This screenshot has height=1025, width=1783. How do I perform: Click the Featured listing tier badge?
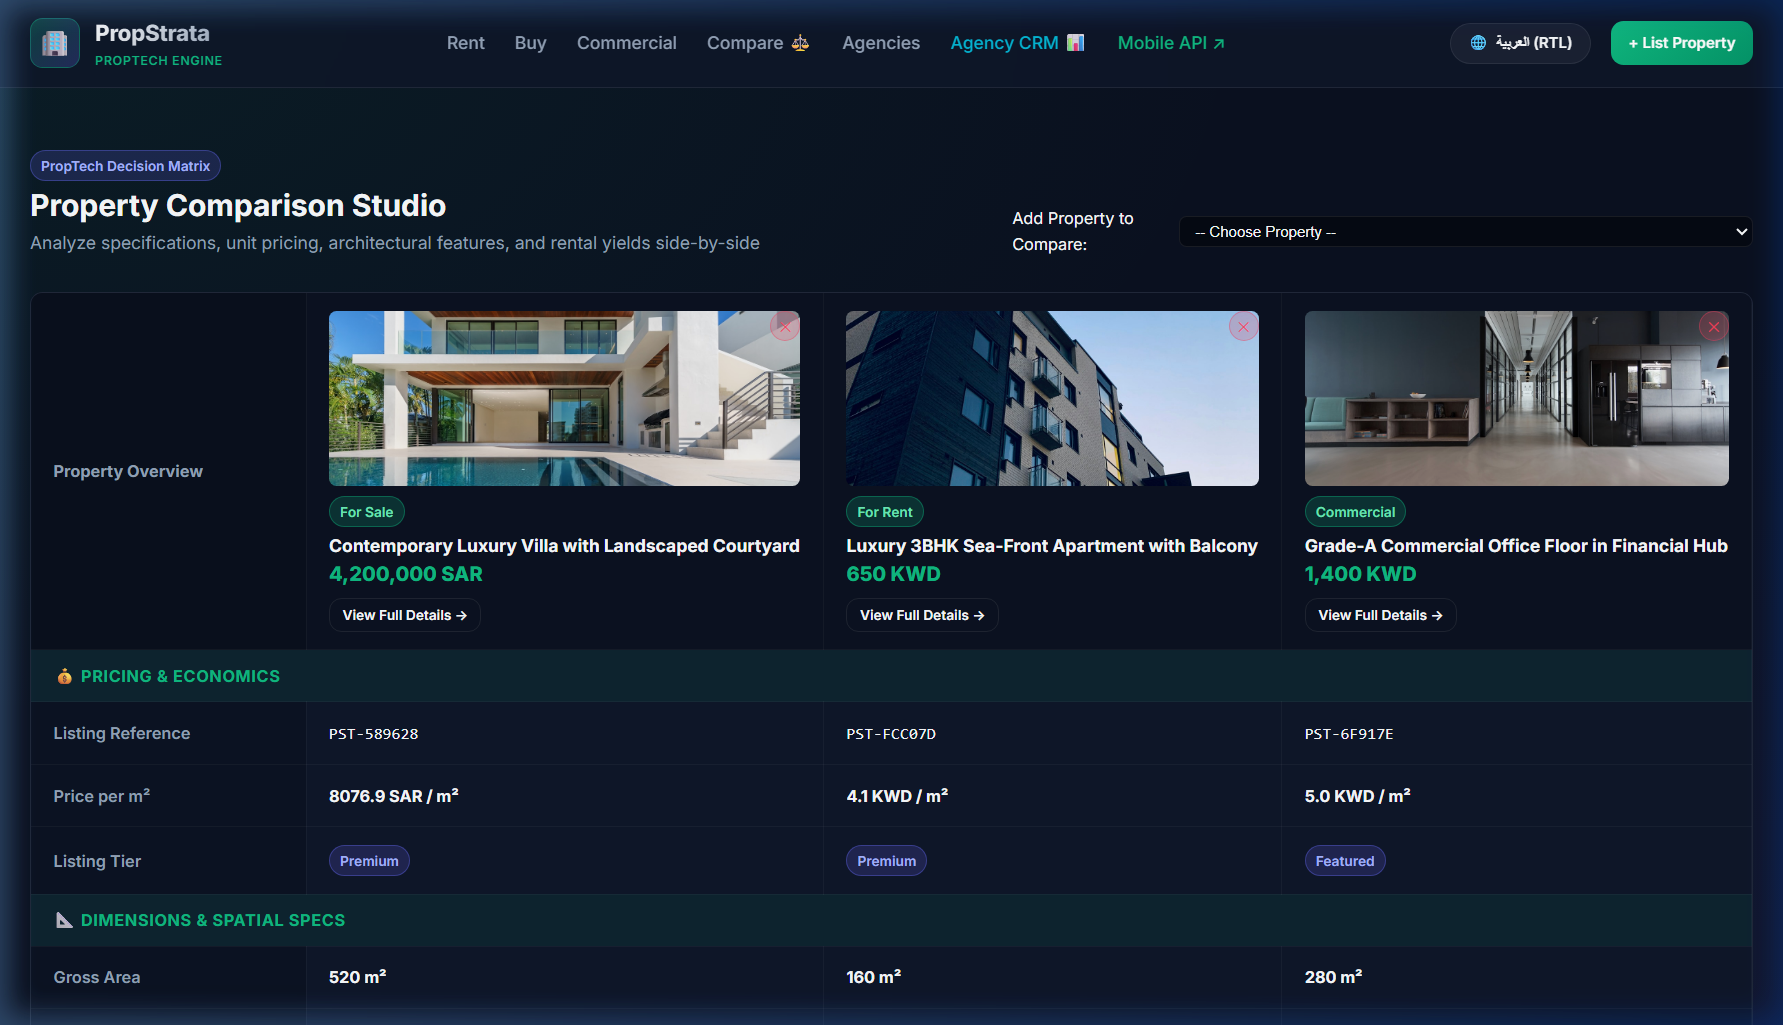click(1345, 861)
